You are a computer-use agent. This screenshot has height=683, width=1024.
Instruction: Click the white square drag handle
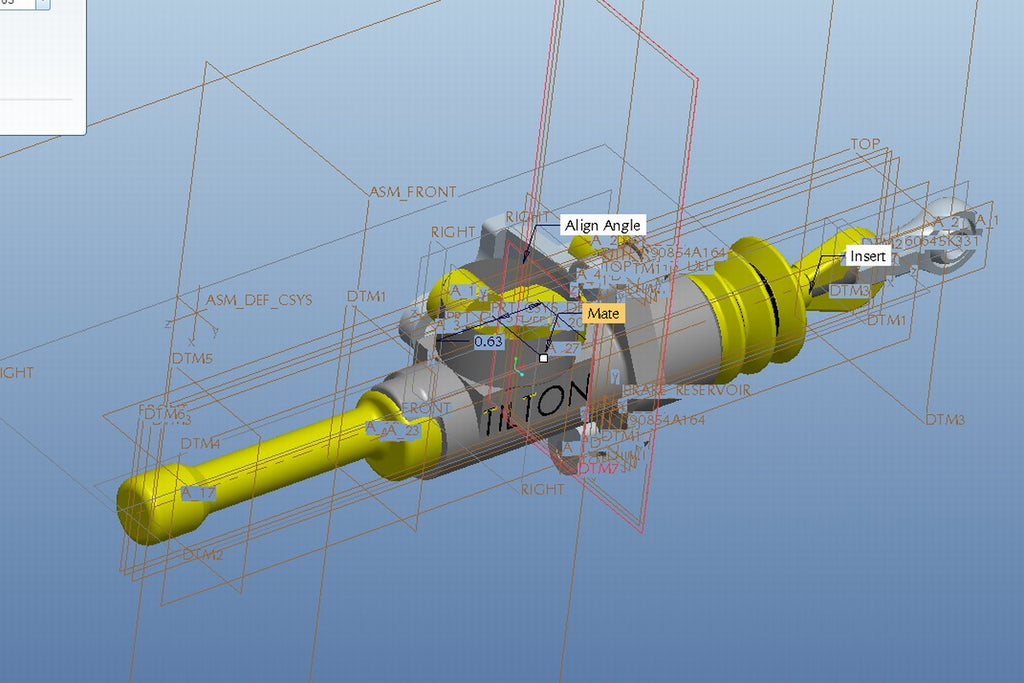(543, 357)
